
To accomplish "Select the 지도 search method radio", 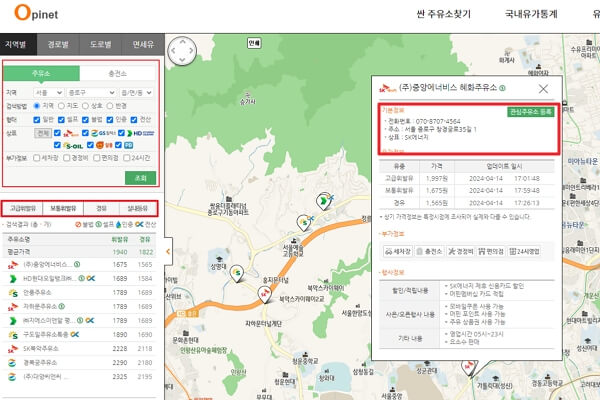I will click(61, 106).
